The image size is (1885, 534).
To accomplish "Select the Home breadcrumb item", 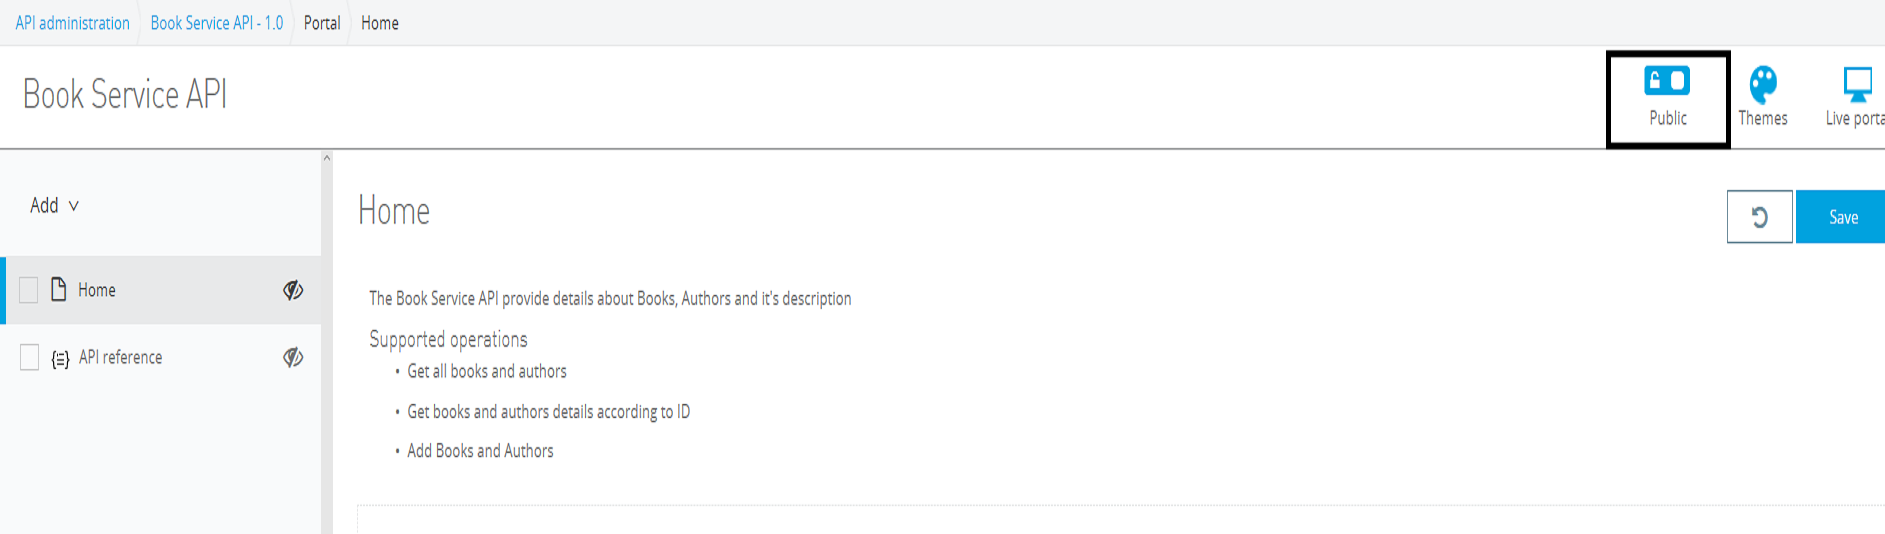I will point(380,23).
